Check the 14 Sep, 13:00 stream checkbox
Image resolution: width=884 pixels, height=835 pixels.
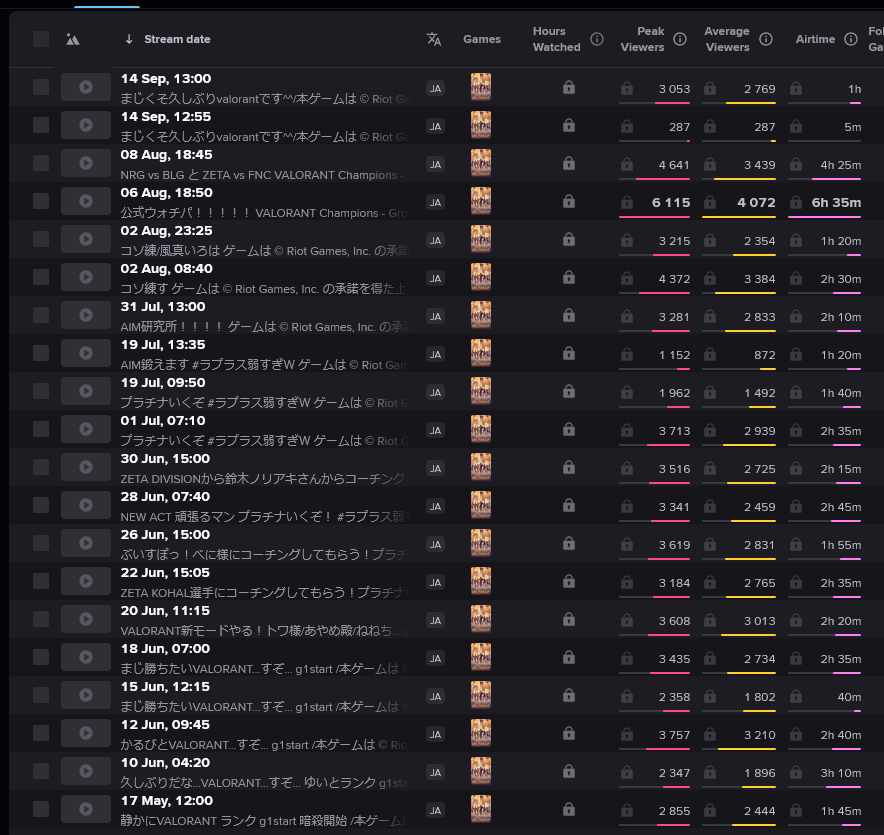click(x=41, y=87)
